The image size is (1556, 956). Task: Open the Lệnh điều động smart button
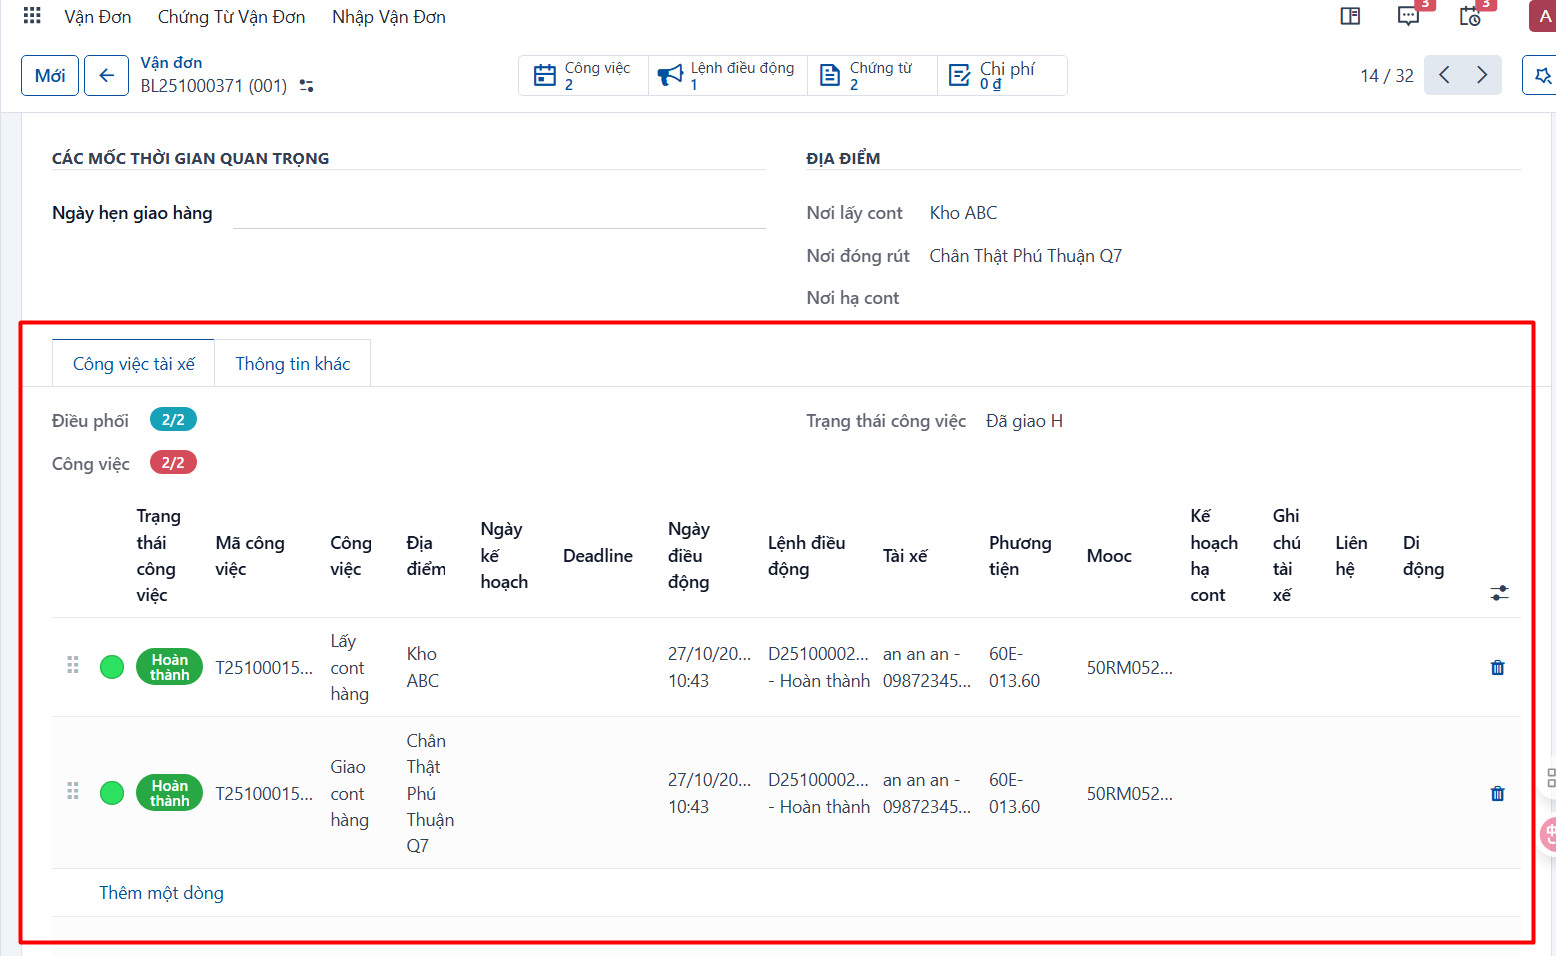tap(728, 75)
